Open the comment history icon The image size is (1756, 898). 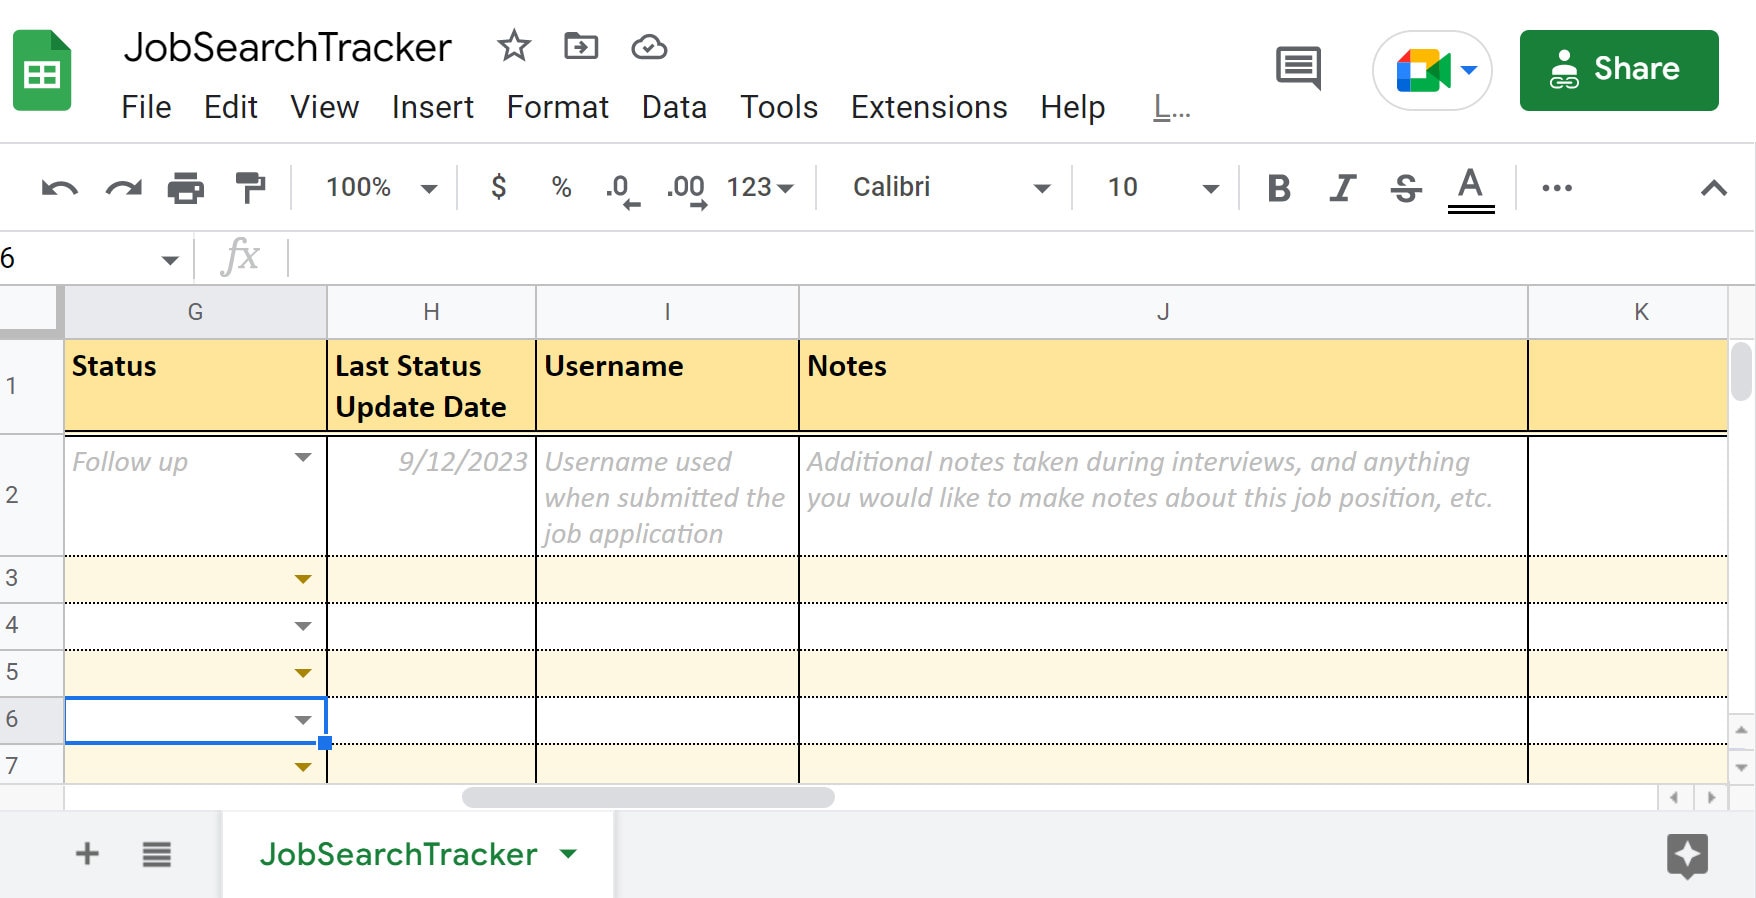pyautogui.click(x=1298, y=69)
